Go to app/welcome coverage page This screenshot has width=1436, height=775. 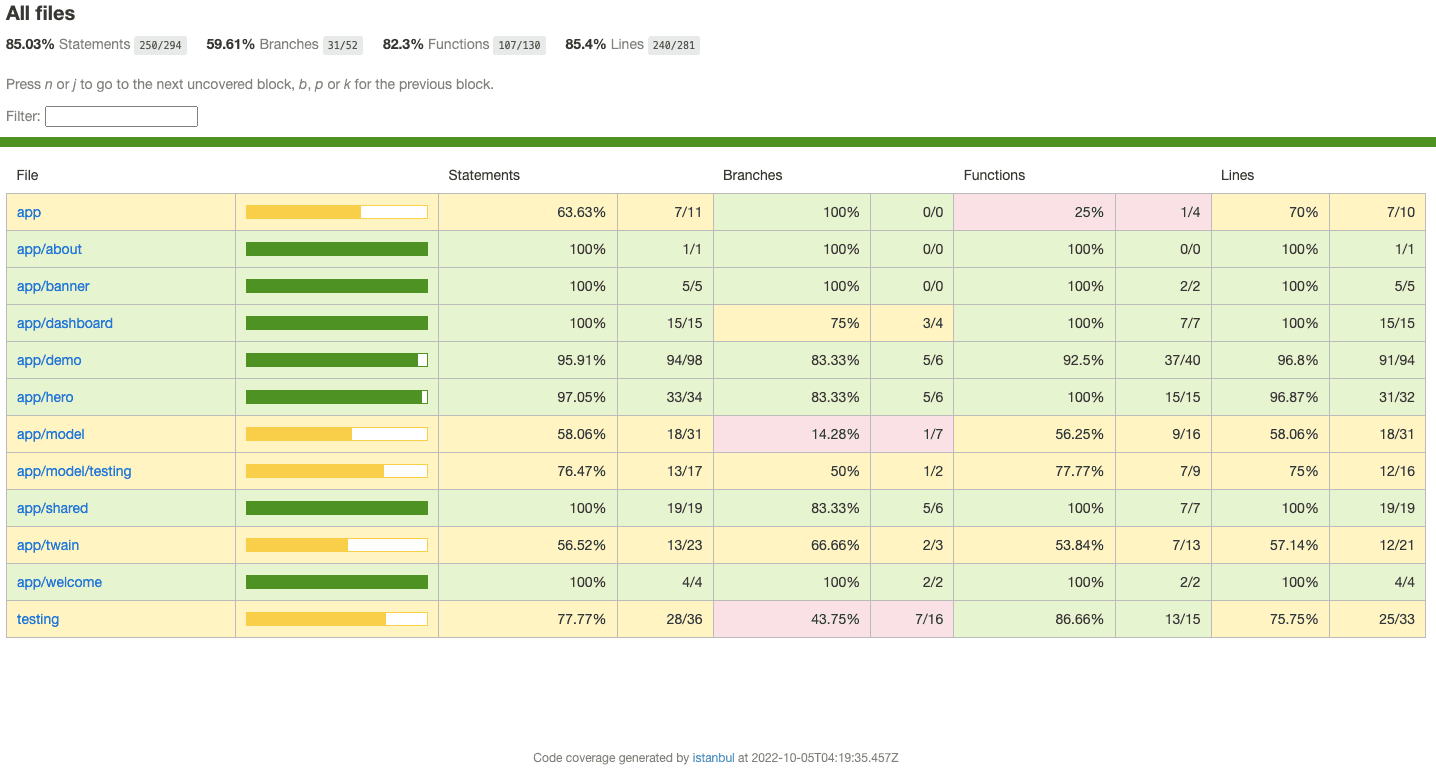coord(59,582)
